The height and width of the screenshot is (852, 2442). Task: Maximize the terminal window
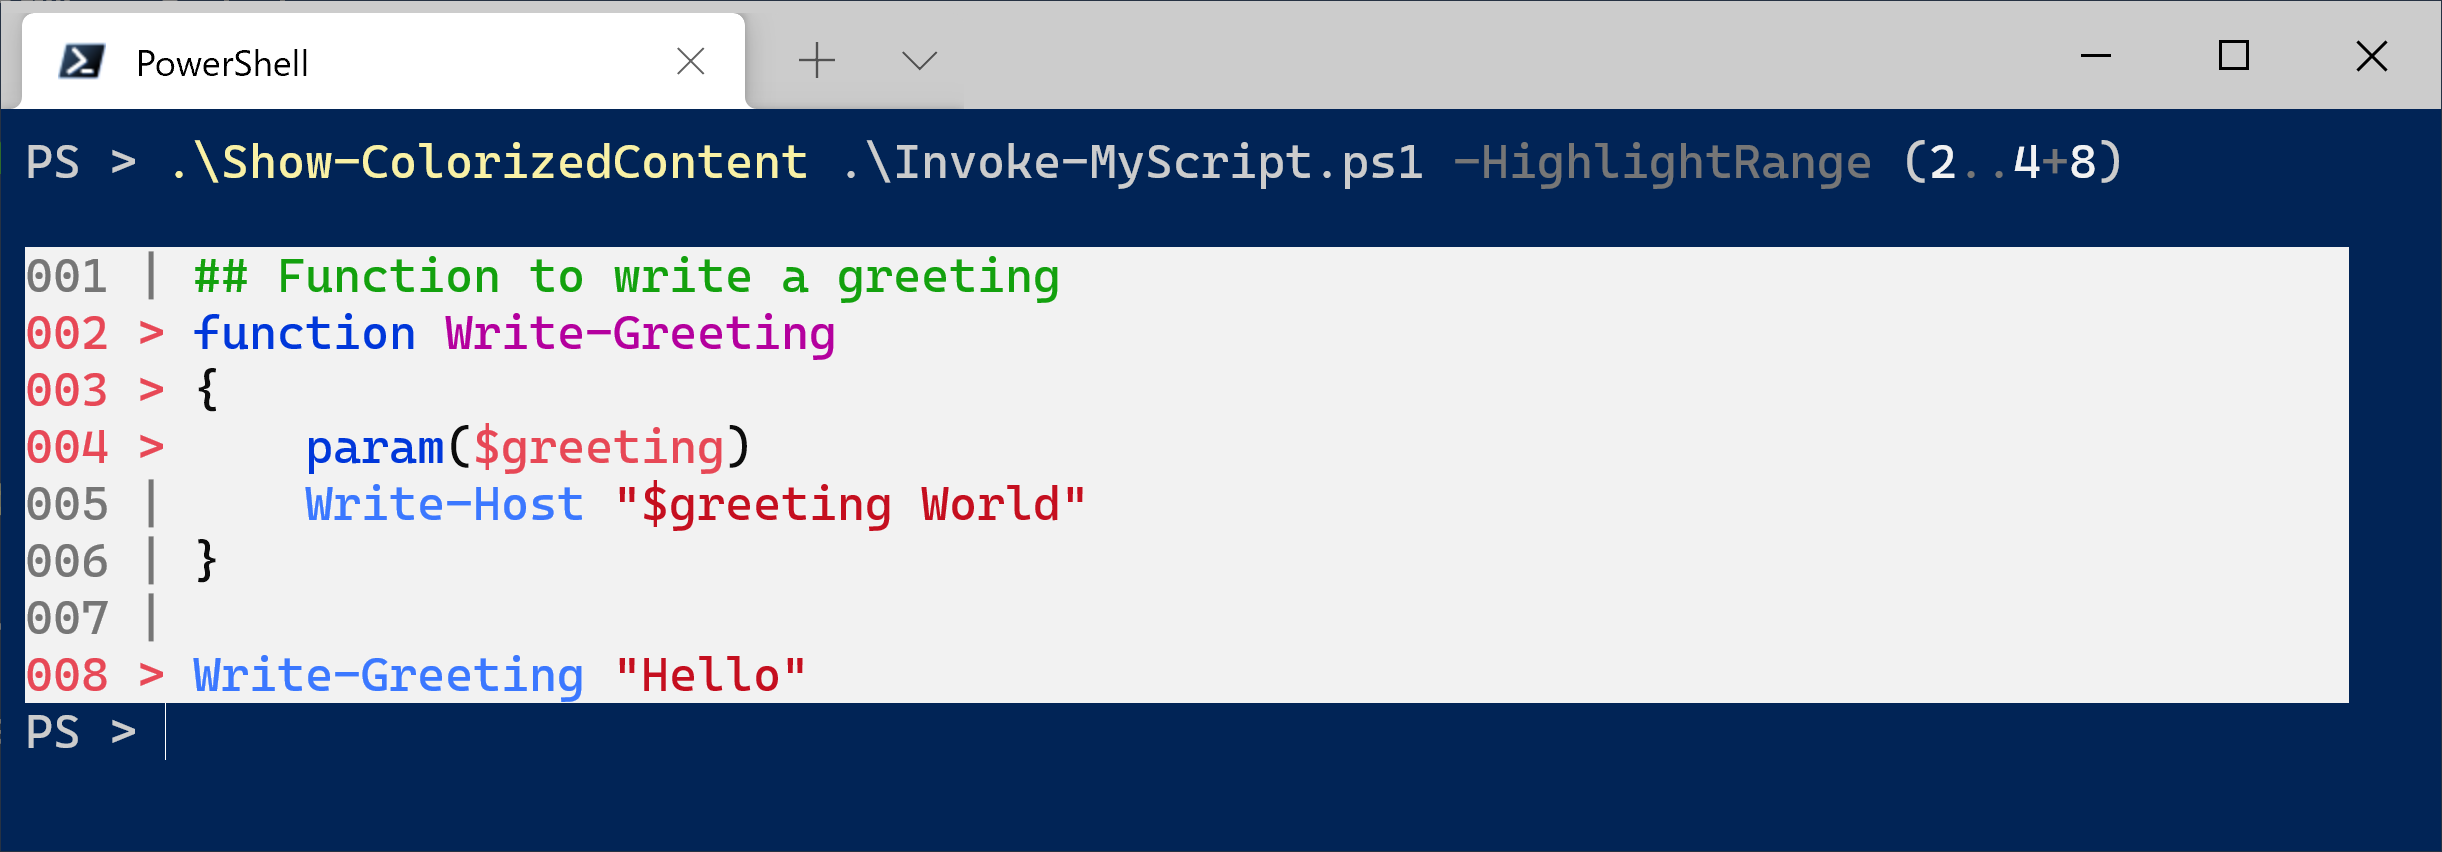(x=2233, y=56)
